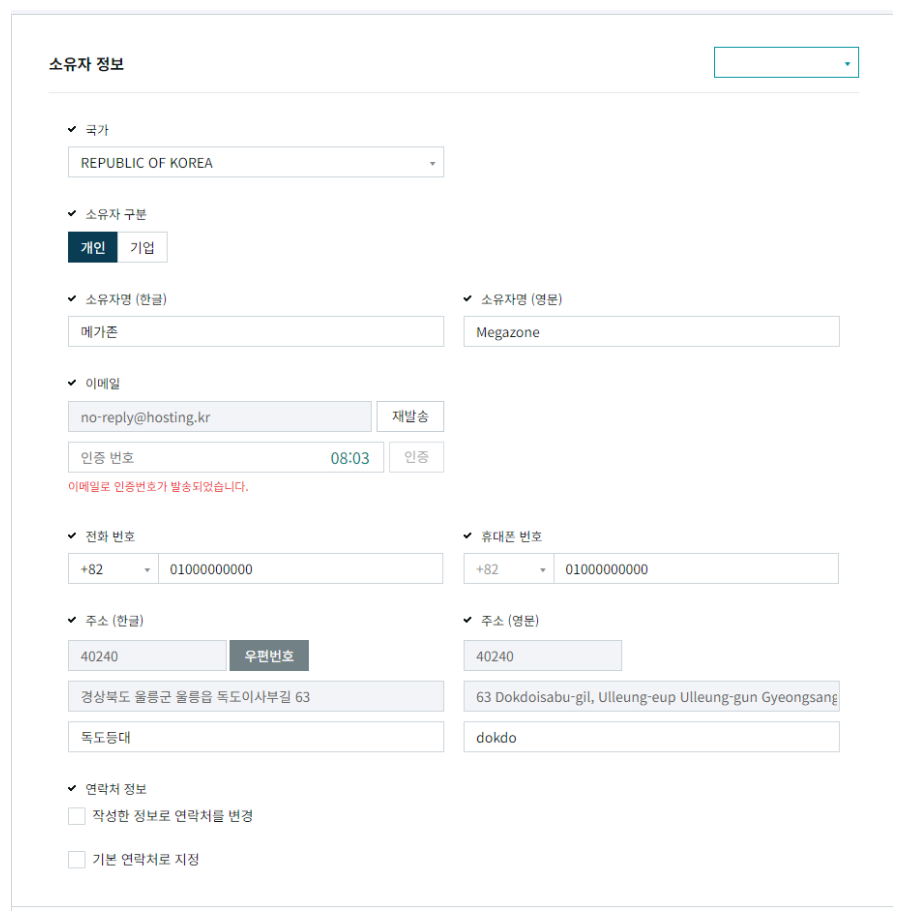Check the 기본 연락처로 지정 option

[76, 858]
